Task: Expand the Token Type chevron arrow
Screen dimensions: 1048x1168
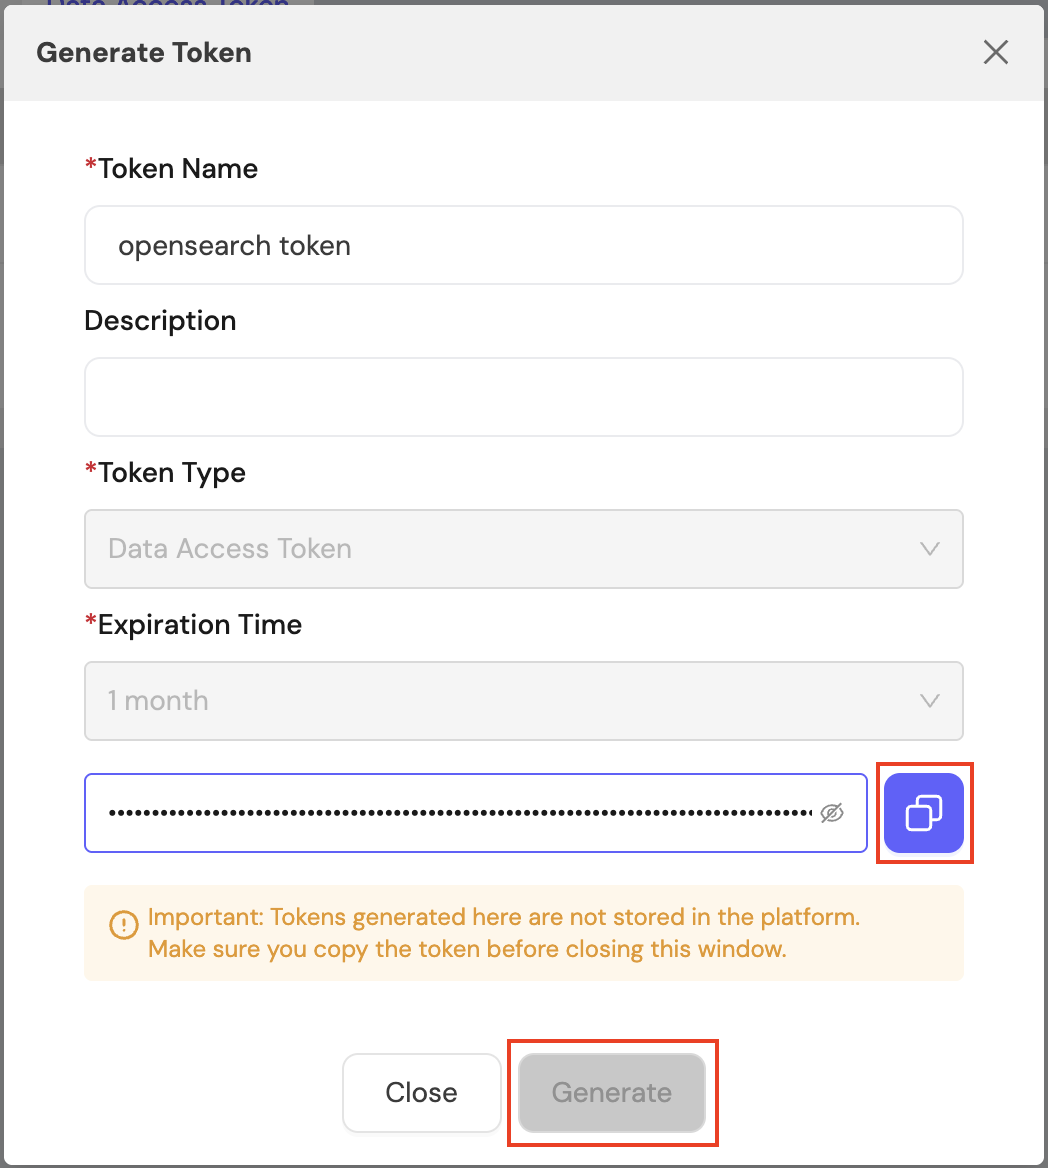Action: coord(930,549)
